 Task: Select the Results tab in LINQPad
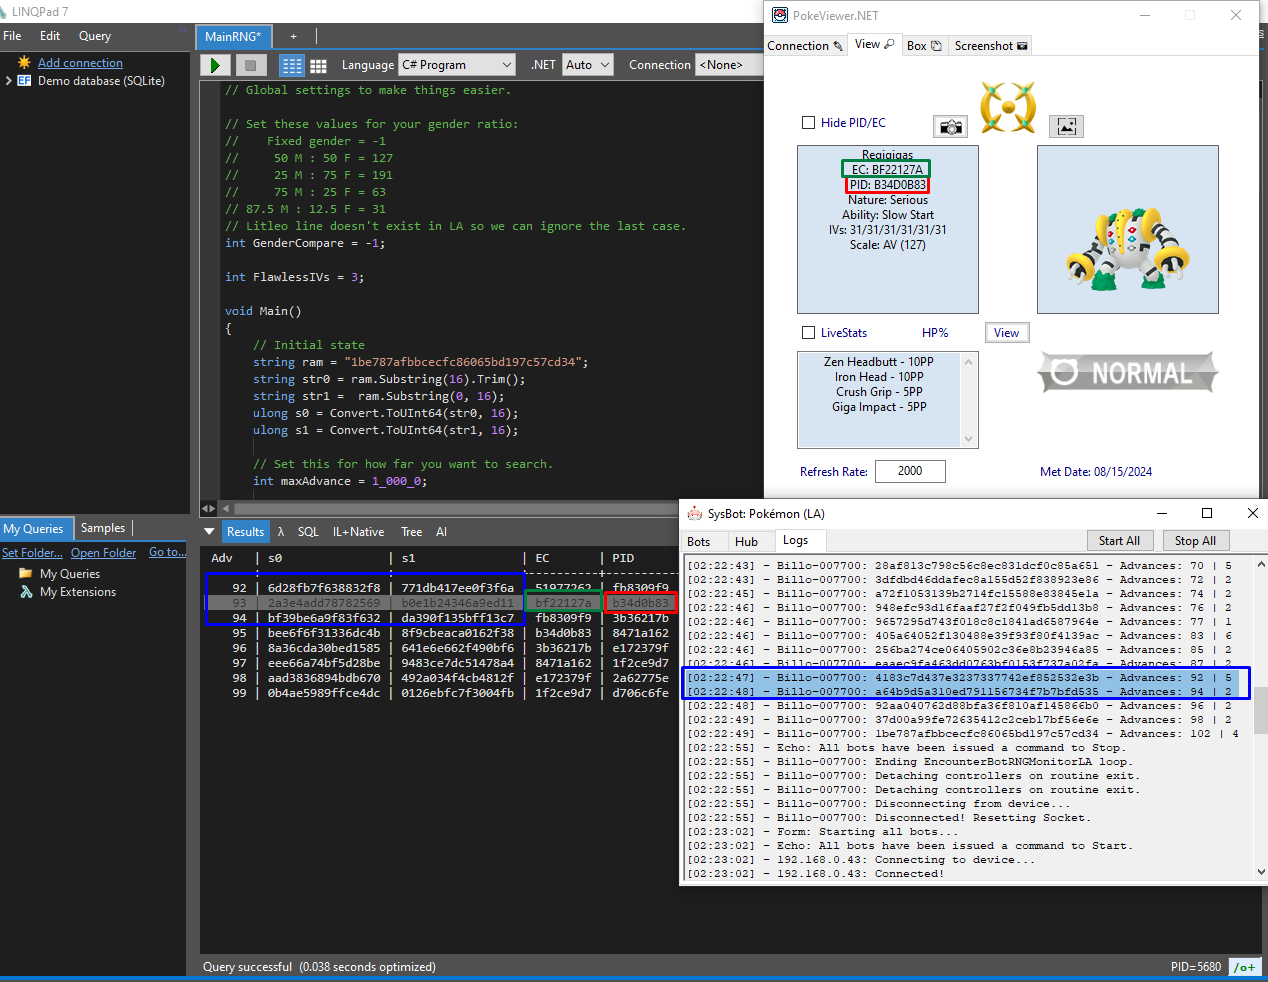pyautogui.click(x=245, y=532)
